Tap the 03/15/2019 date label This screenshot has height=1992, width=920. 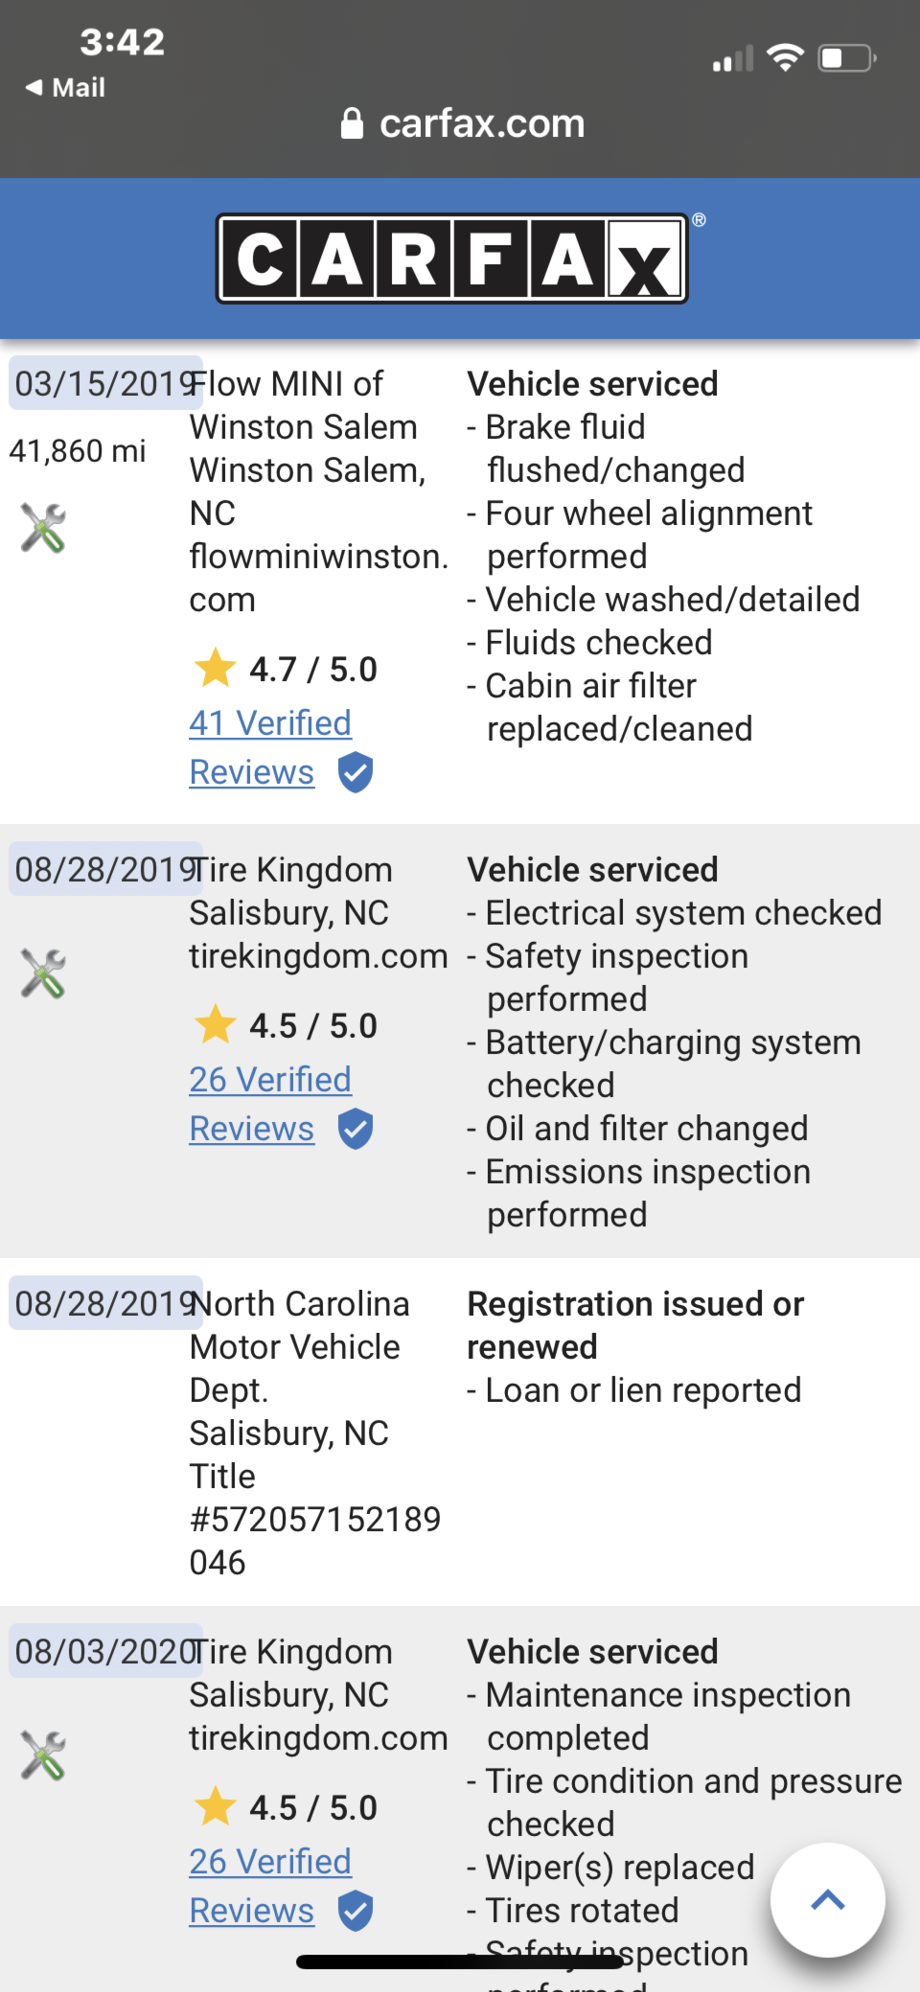(x=106, y=384)
